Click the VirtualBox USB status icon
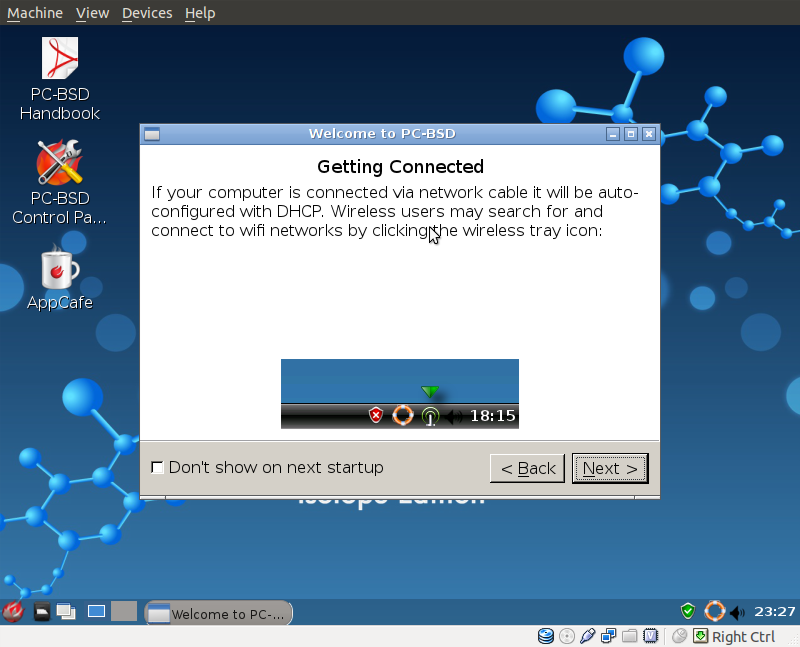Viewport: 800px width, 647px height. click(x=587, y=636)
